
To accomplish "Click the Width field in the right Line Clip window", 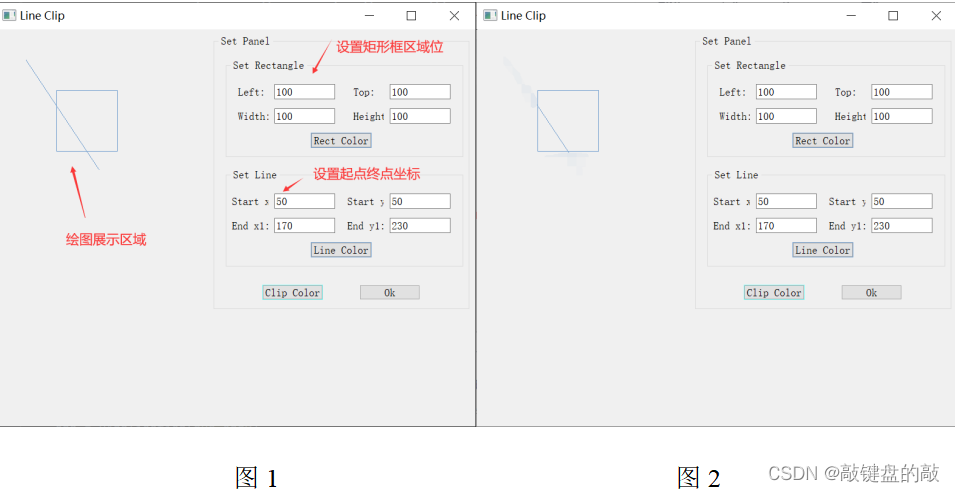I will tap(786, 116).
